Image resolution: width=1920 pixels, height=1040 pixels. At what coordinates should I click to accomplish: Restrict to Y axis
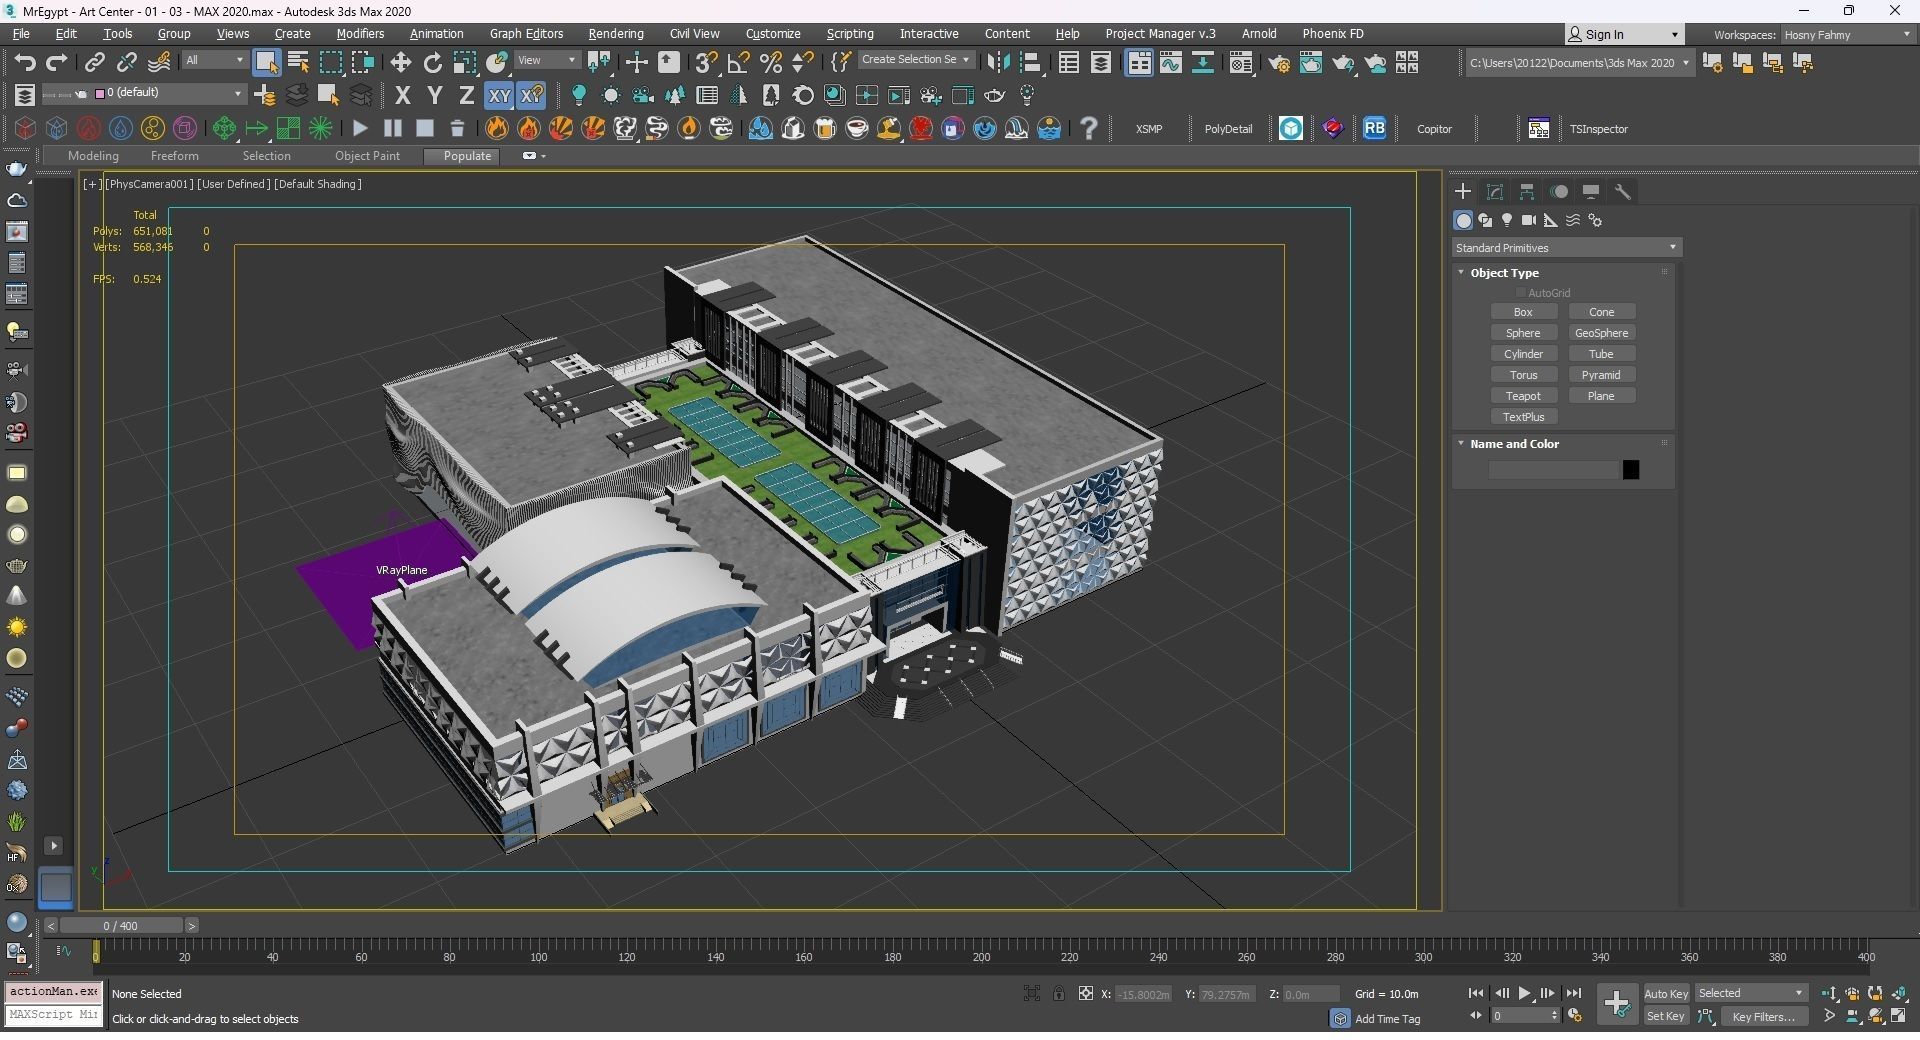coord(435,96)
